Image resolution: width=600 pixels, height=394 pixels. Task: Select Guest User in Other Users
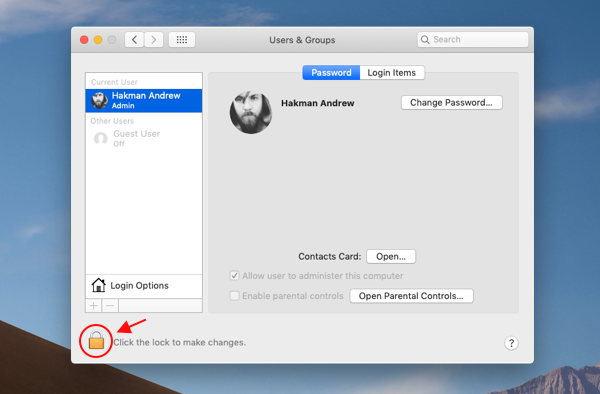coord(144,138)
